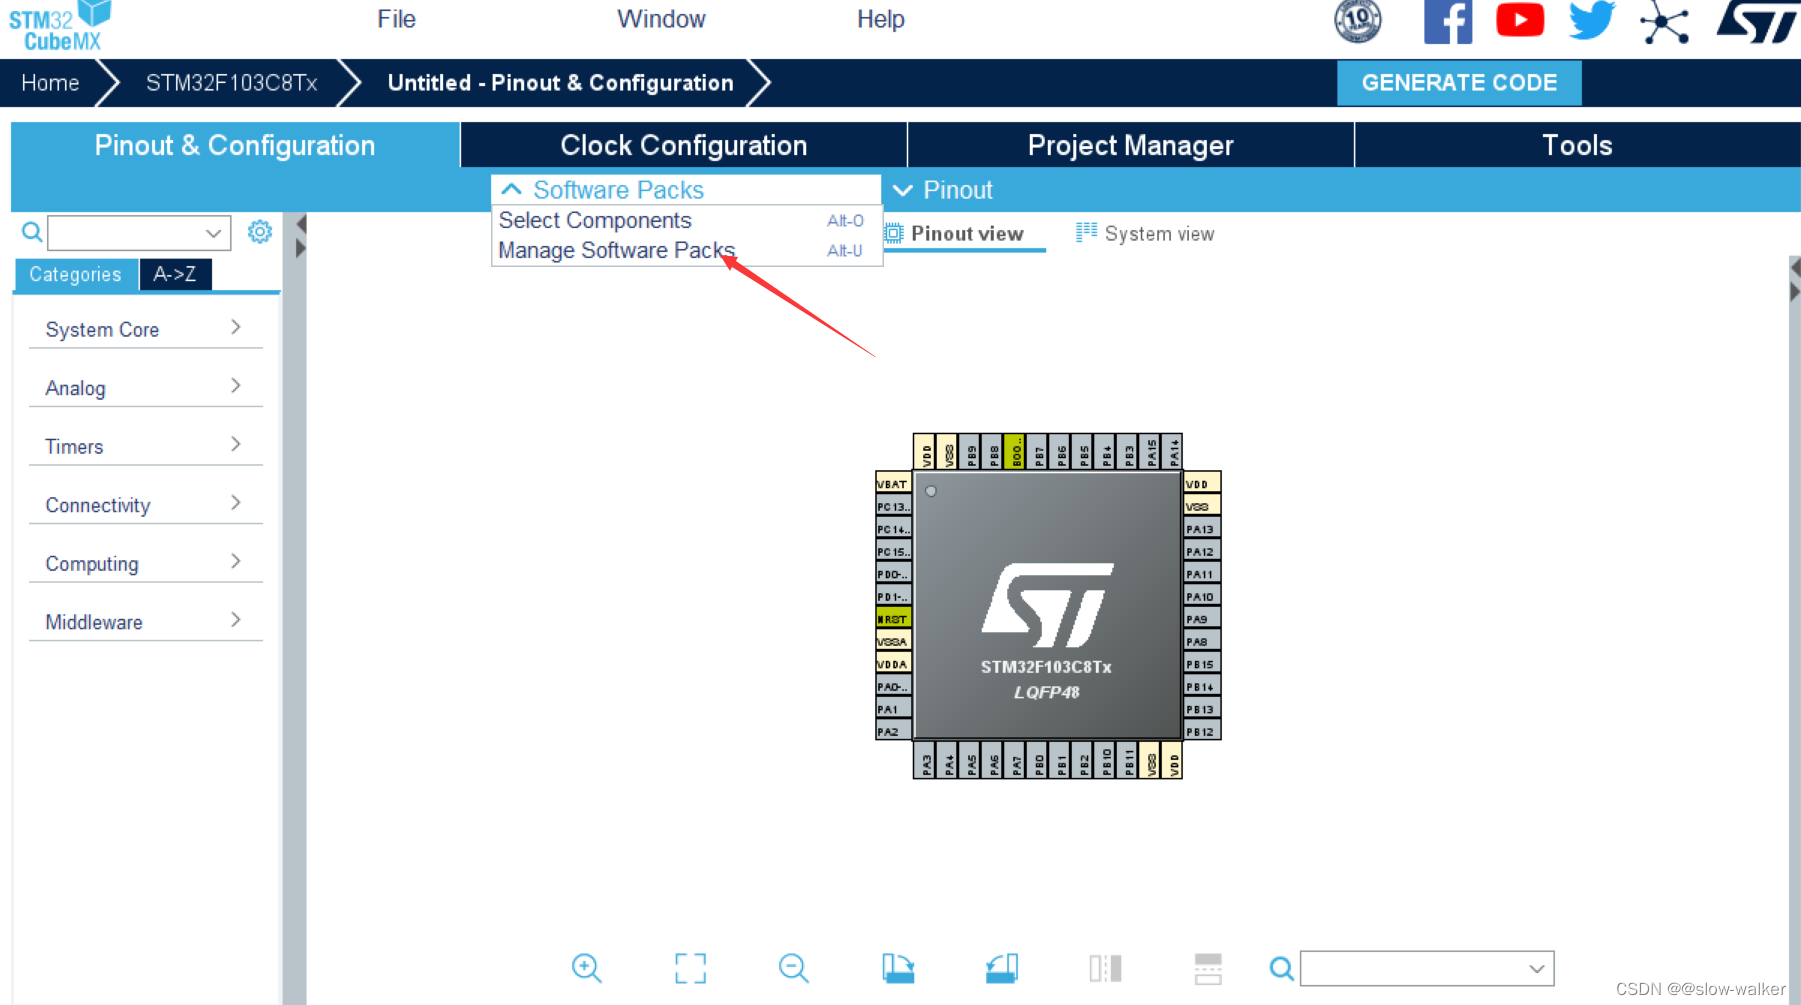Open the STM32F103C8Tx breadcrumb link
1801x1005 pixels.
click(x=231, y=83)
